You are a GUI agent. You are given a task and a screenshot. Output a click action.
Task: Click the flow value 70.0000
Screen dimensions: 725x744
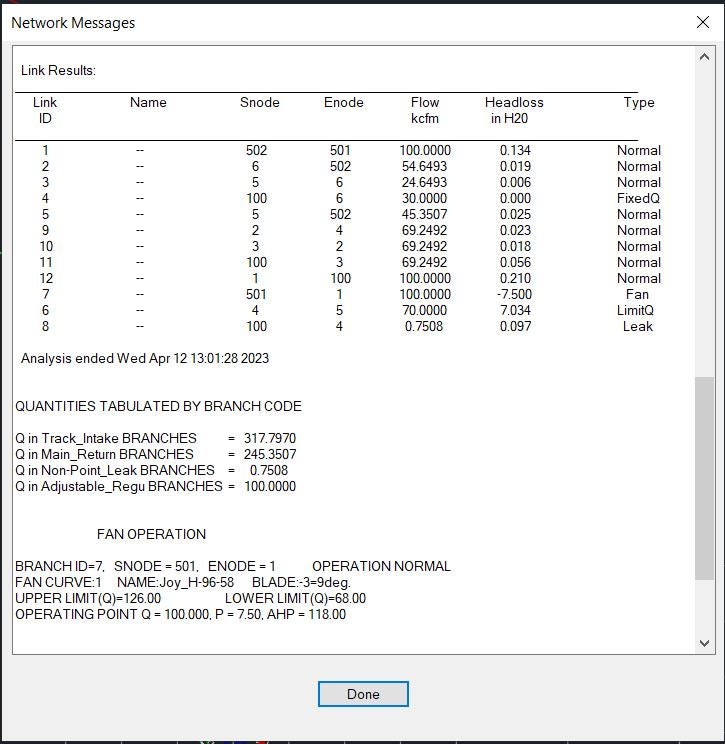coord(424,310)
